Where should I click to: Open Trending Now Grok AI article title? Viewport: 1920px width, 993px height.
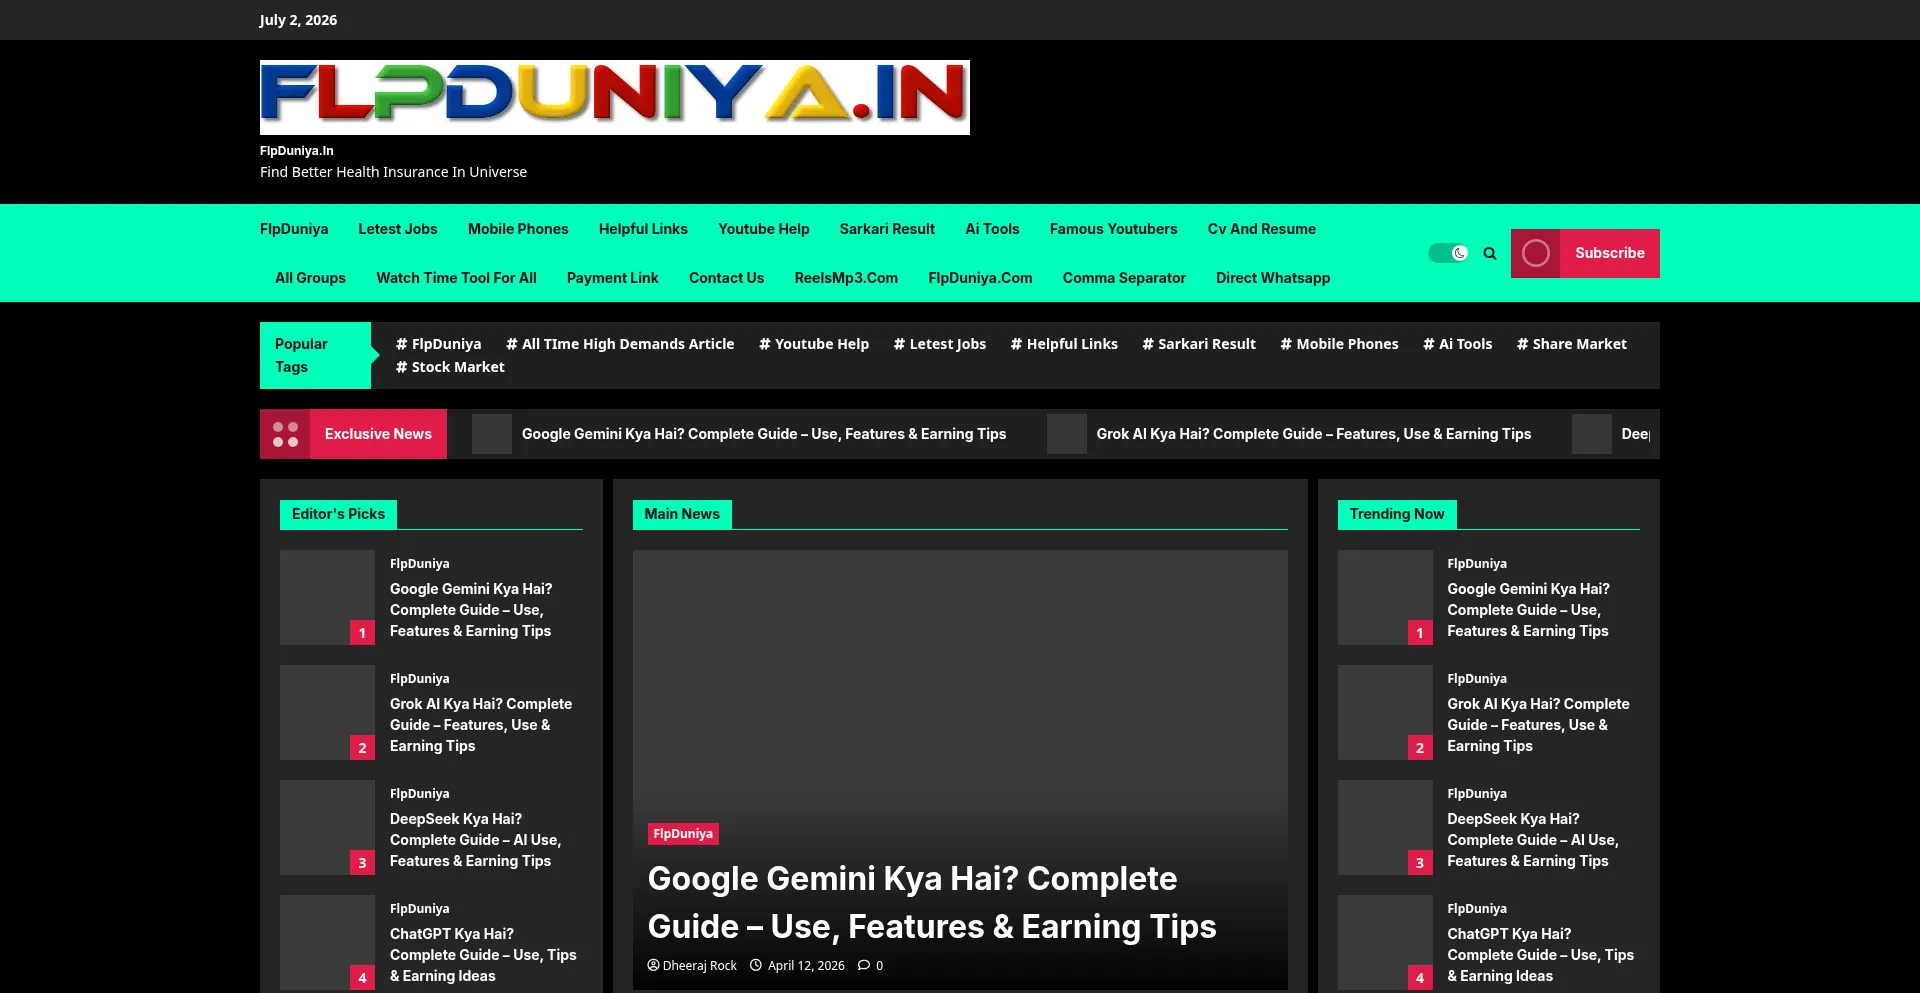(1538, 725)
